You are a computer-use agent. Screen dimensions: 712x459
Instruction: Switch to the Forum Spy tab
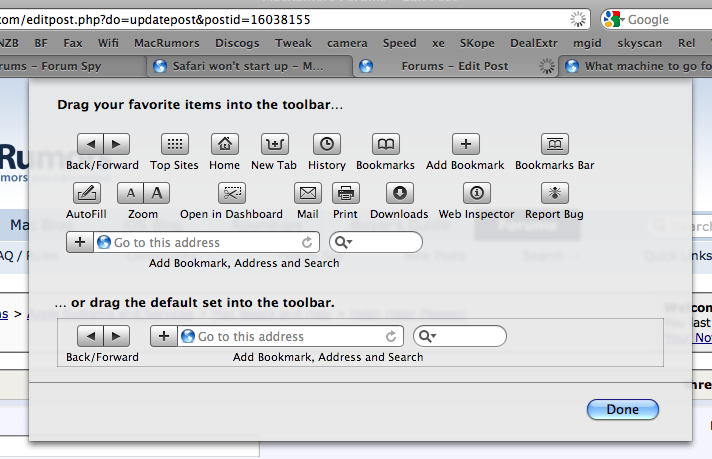coord(71,66)
